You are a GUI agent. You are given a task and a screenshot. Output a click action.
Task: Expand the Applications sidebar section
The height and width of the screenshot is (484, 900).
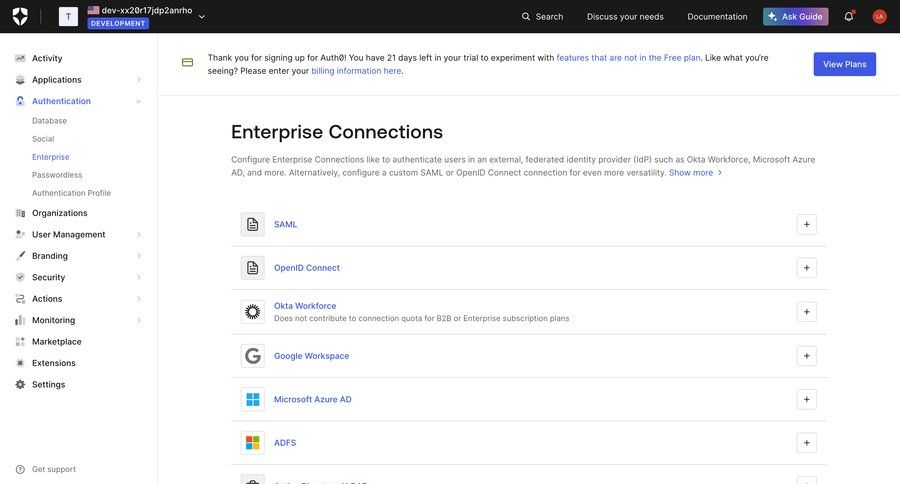(x=138, y=80)
